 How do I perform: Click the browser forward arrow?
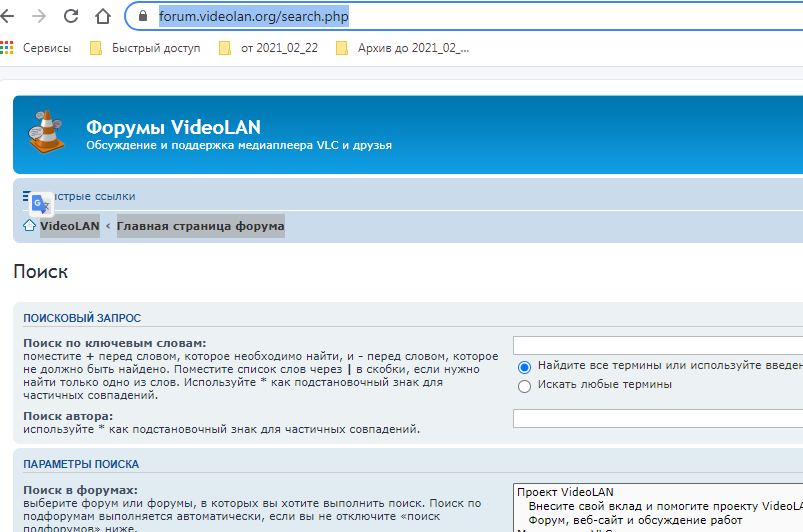click(39, 16)
